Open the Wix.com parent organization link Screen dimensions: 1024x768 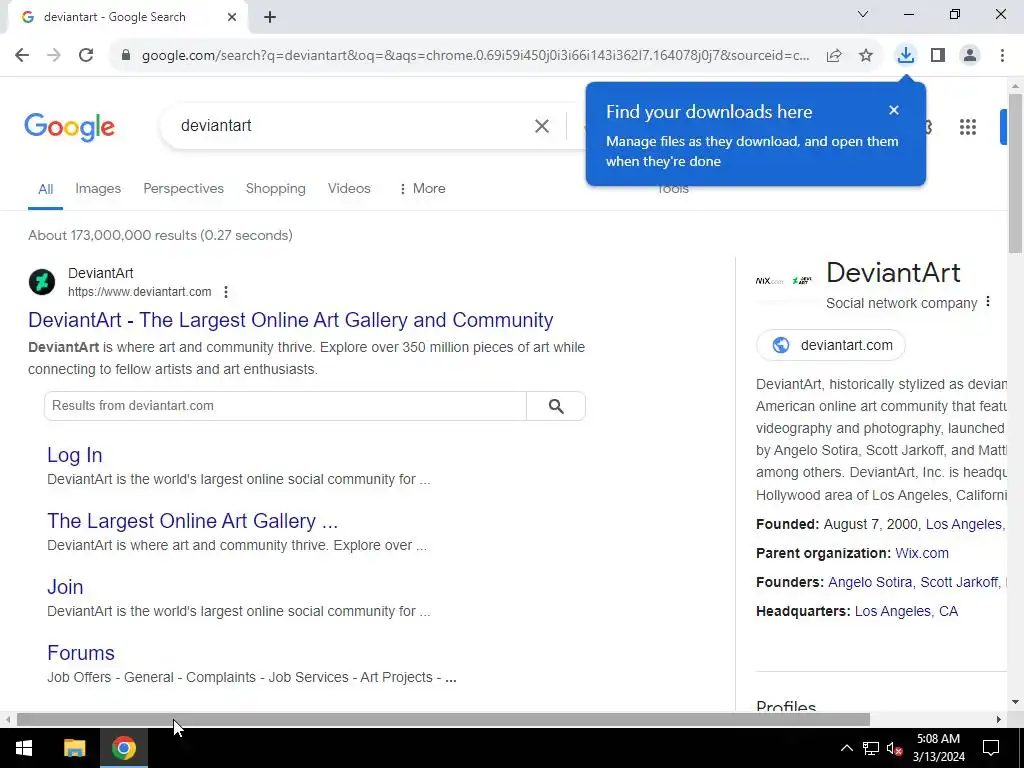tap(921, 553)
